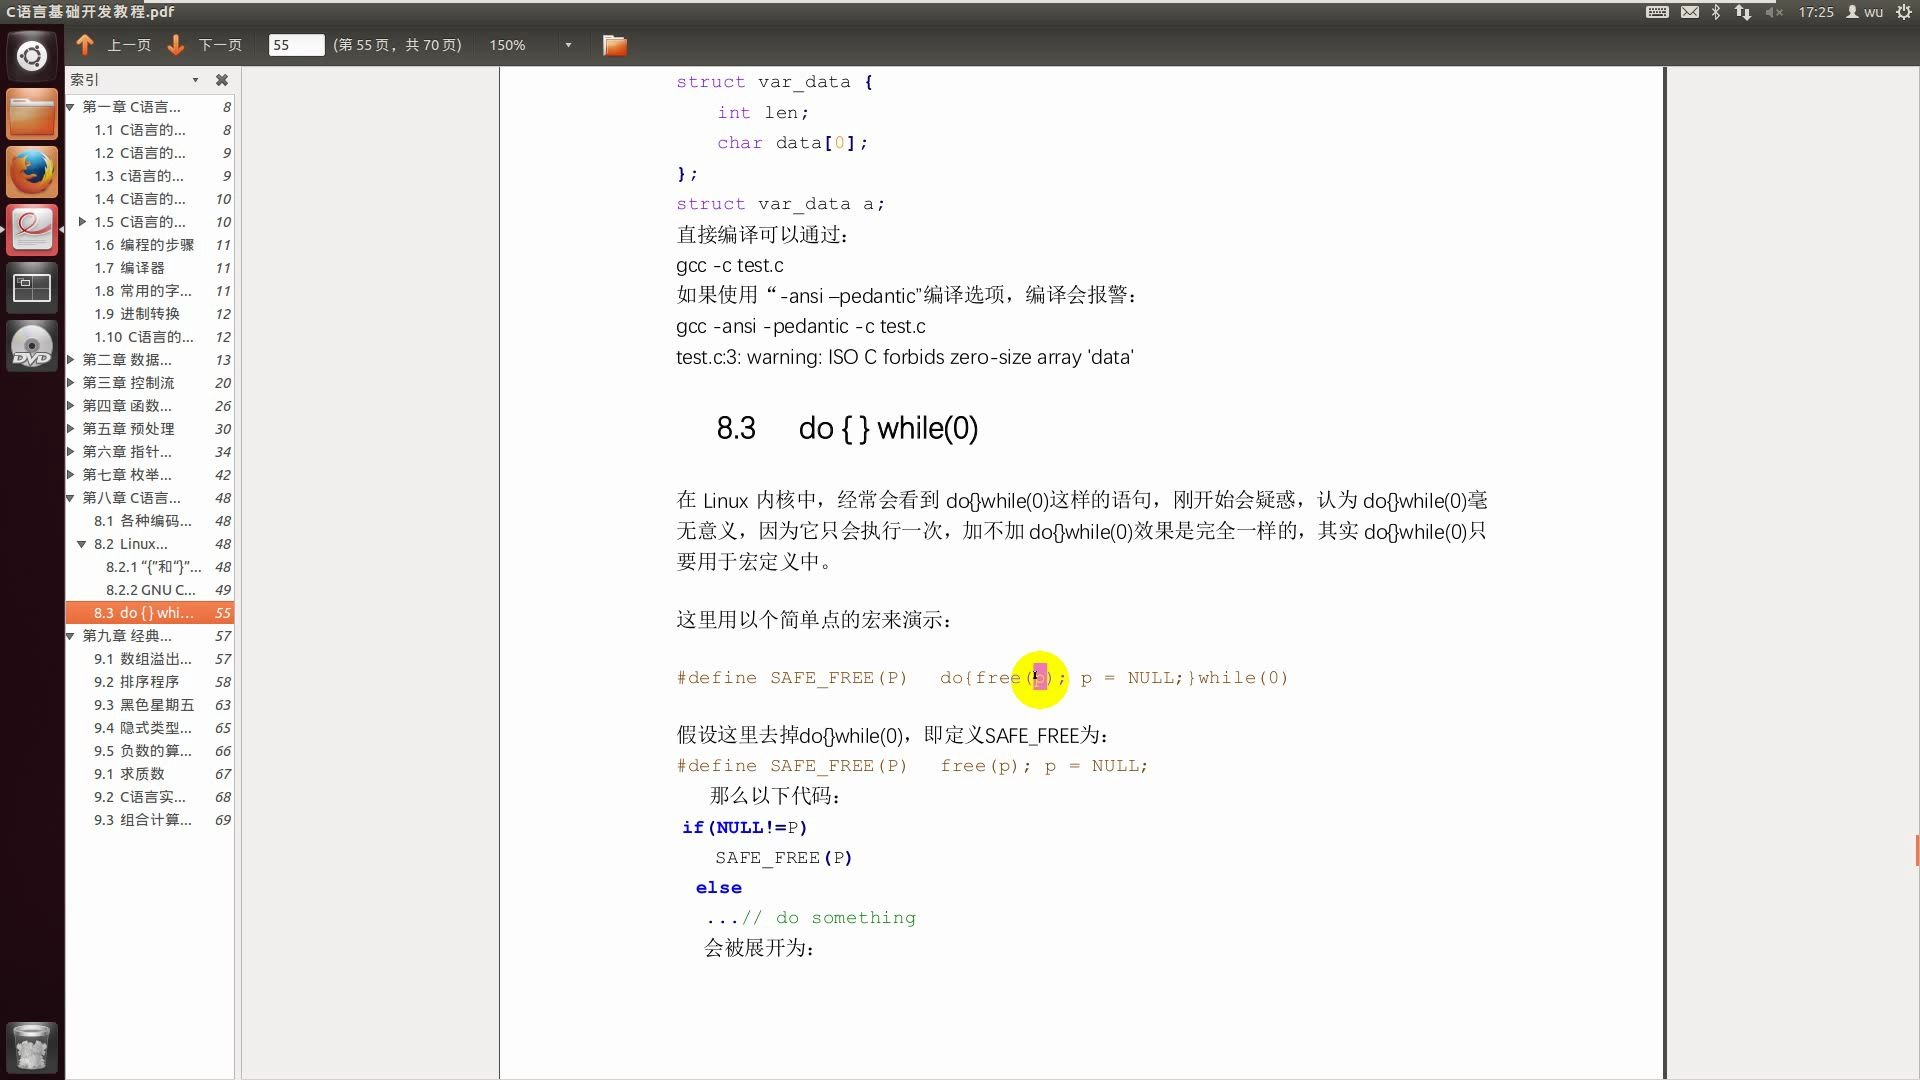Open the Ubuntu Dash home button

point(32,55)
